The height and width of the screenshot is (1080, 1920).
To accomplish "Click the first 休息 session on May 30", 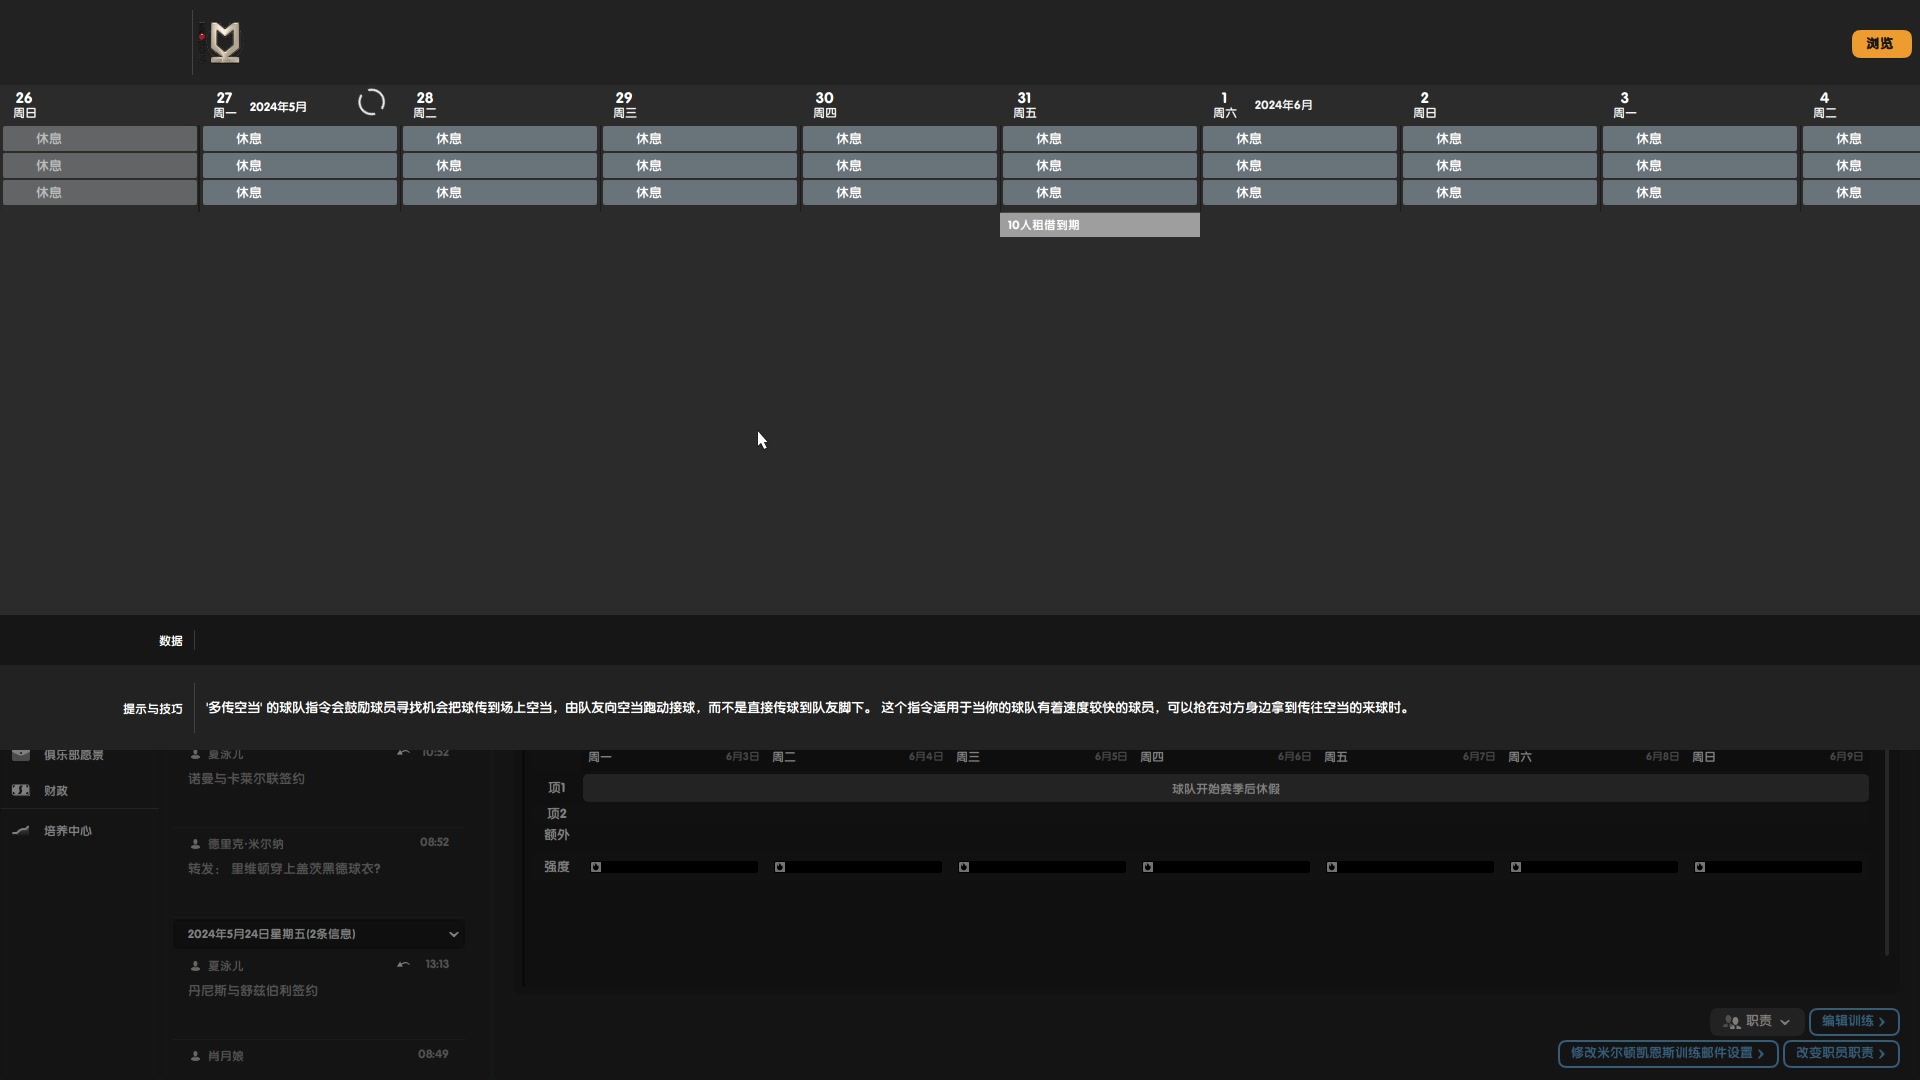I will click(900, 139).
